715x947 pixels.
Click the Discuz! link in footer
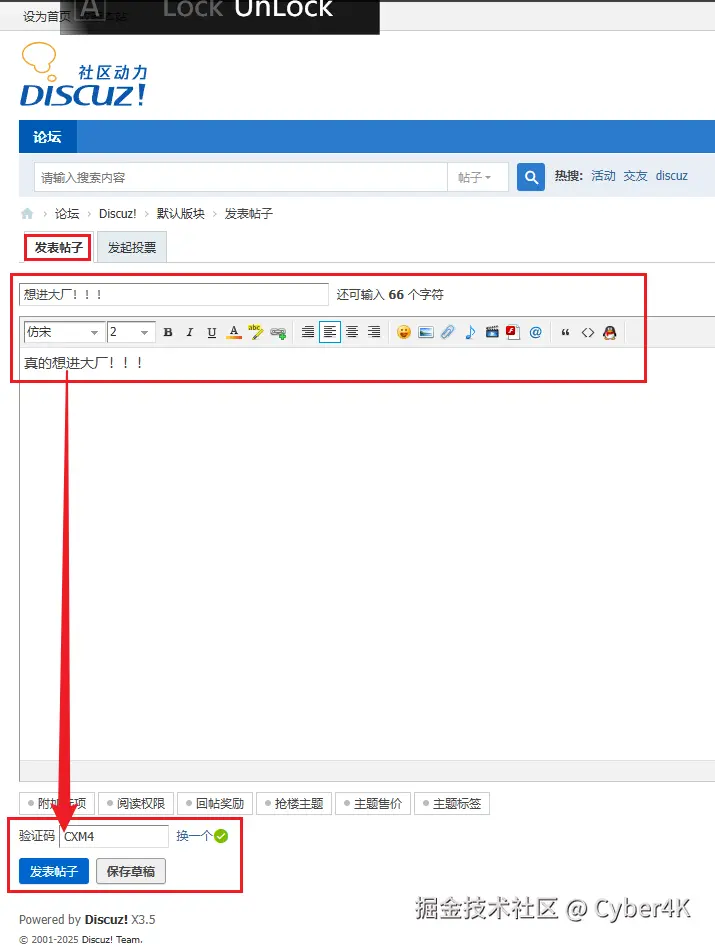click(x=106, y=919)
